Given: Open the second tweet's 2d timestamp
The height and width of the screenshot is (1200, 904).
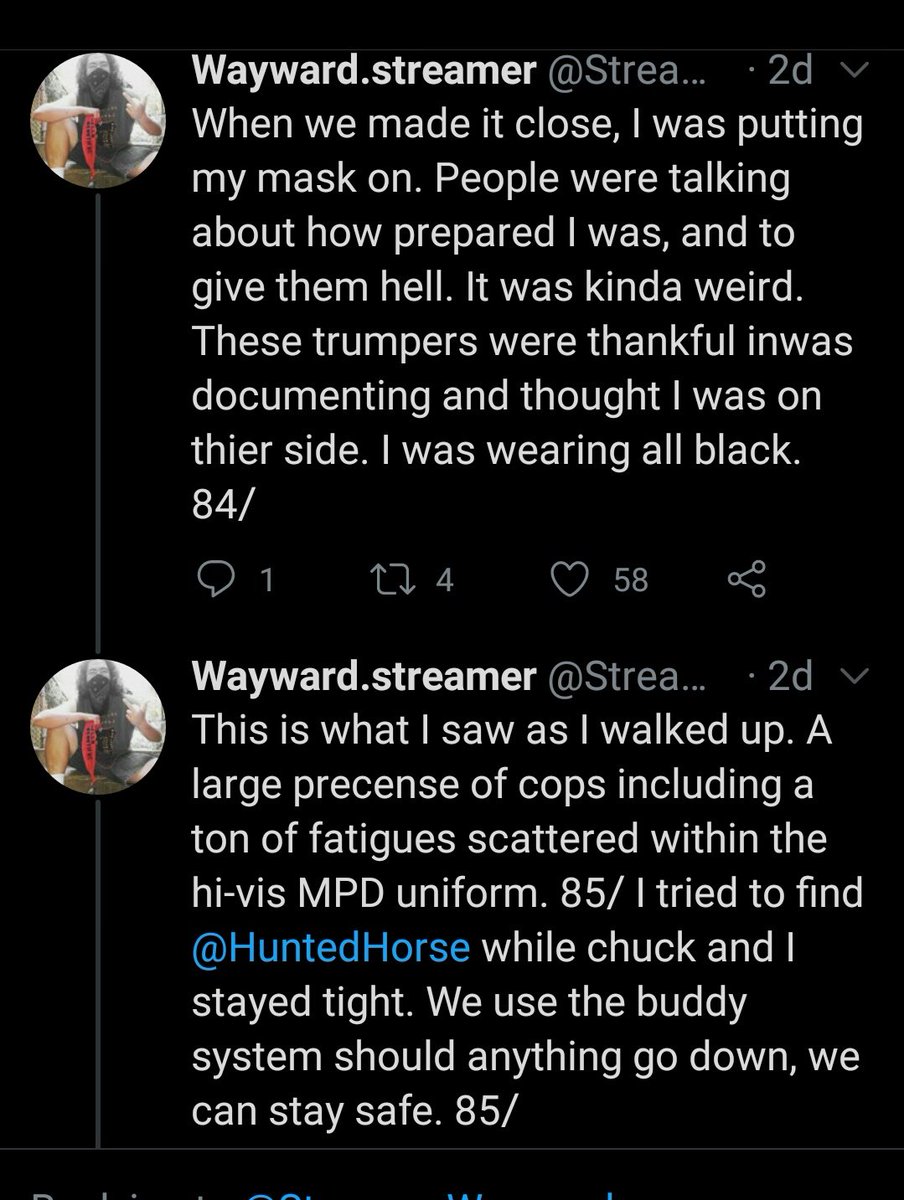Looking at the screenshot, I should [787, 679].
